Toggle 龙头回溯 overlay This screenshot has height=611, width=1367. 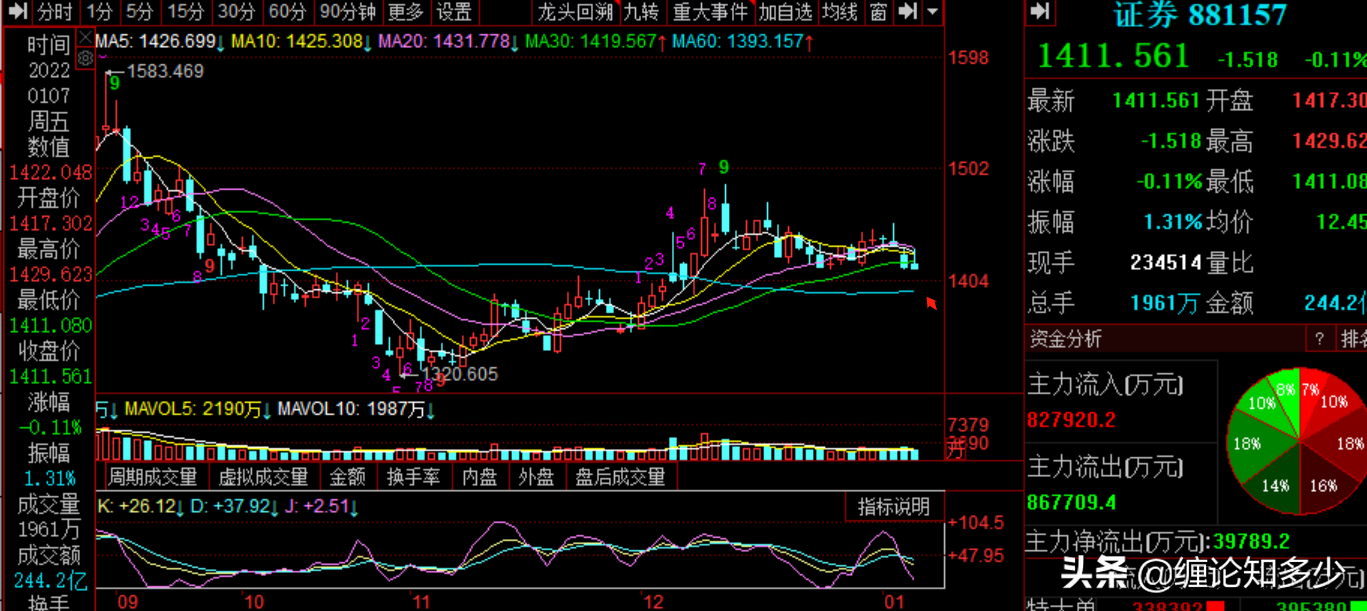click(x=574, y=12)
